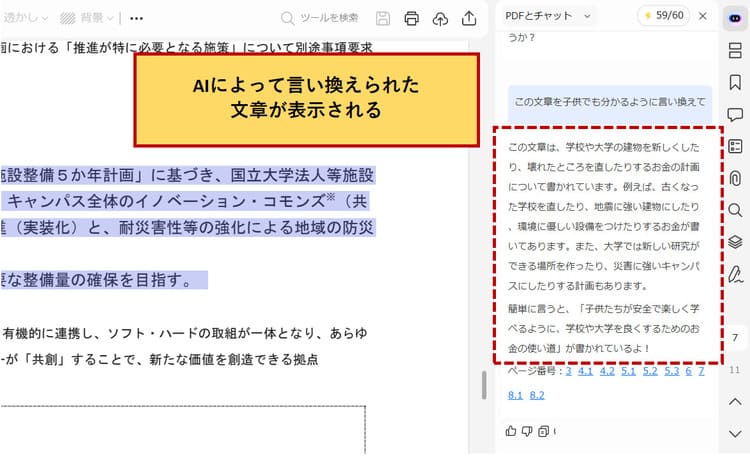Click the thumbs up feedback icon

coord(511,431)
